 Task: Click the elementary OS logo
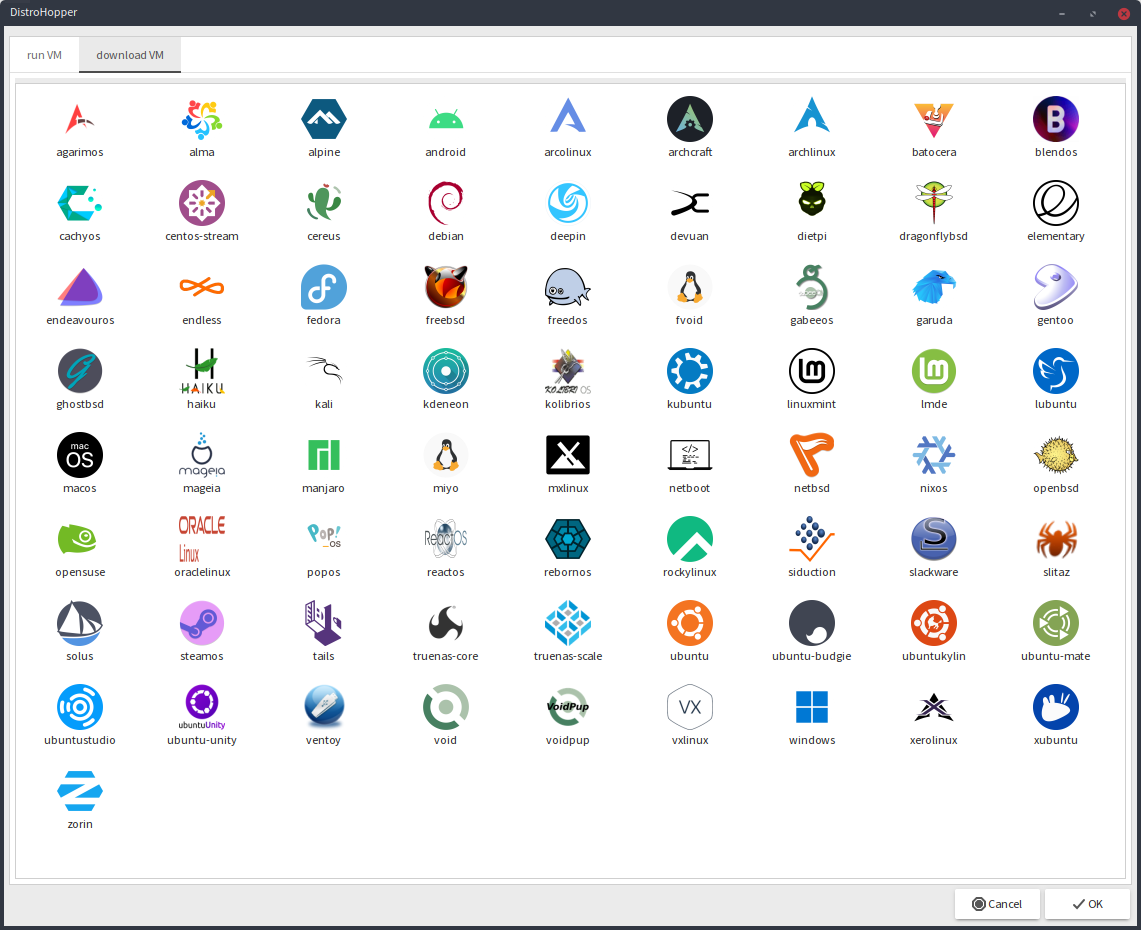pos(1056,203)
